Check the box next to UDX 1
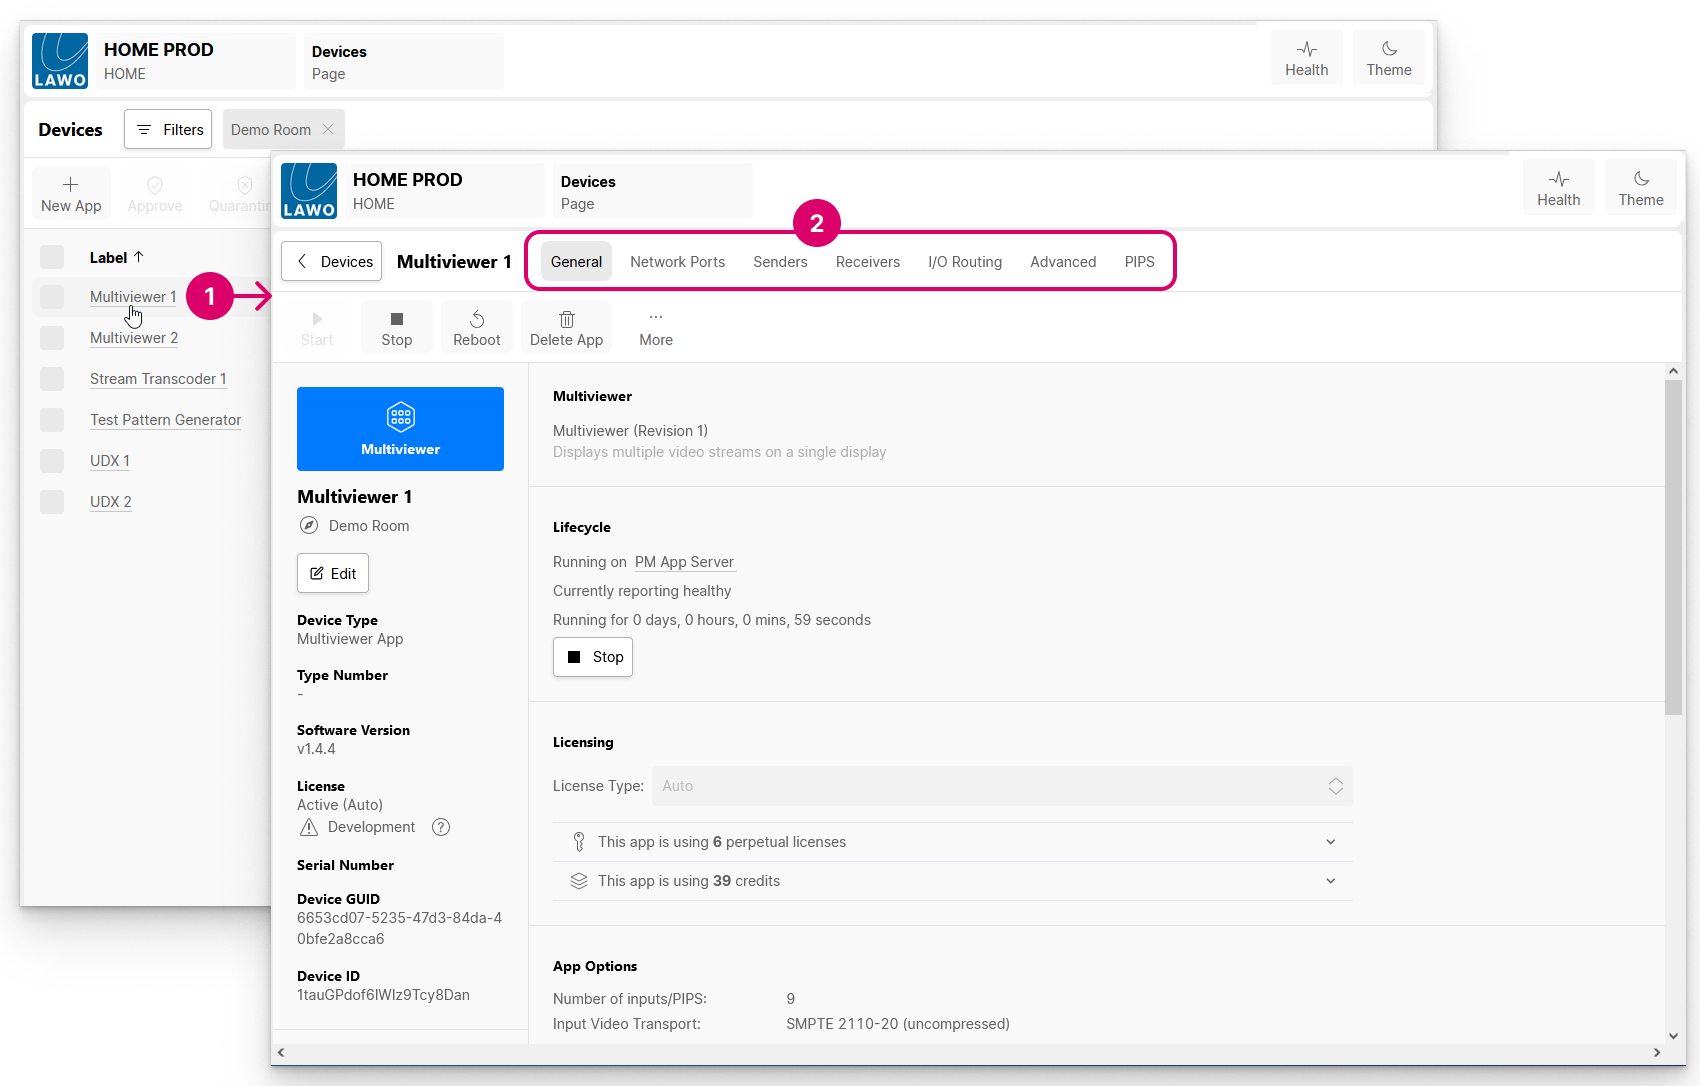 coord(52,461)
